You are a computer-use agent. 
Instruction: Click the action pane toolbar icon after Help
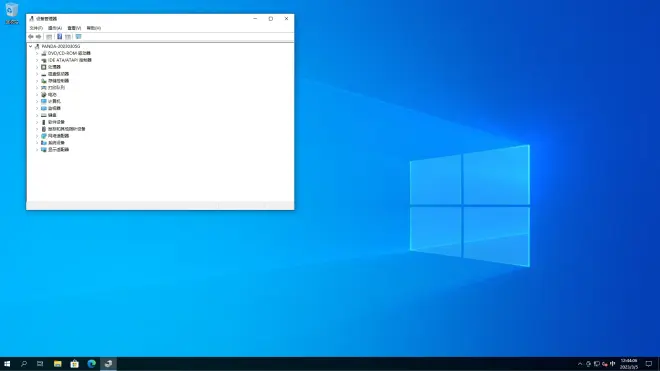68,37
